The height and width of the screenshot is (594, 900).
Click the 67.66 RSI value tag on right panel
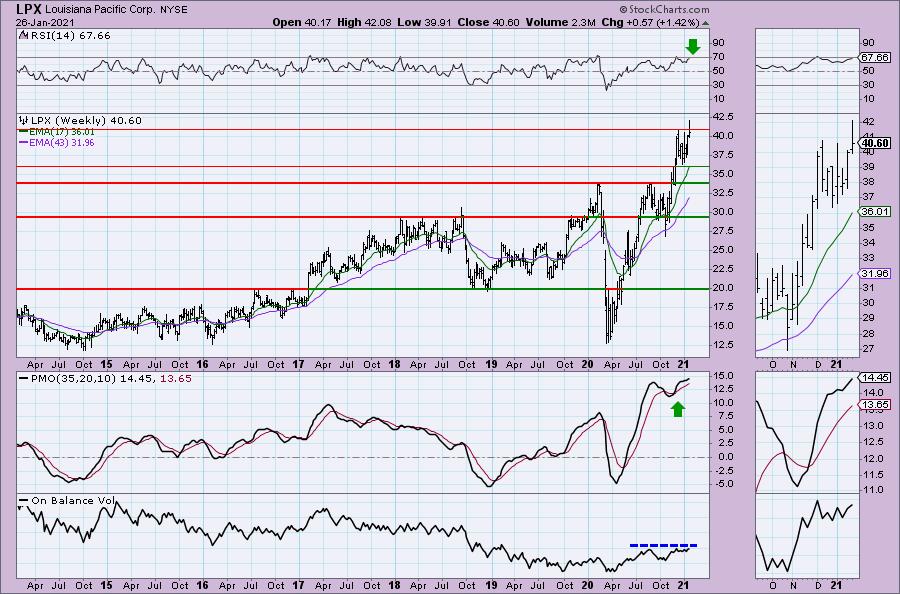pos(875,57)
